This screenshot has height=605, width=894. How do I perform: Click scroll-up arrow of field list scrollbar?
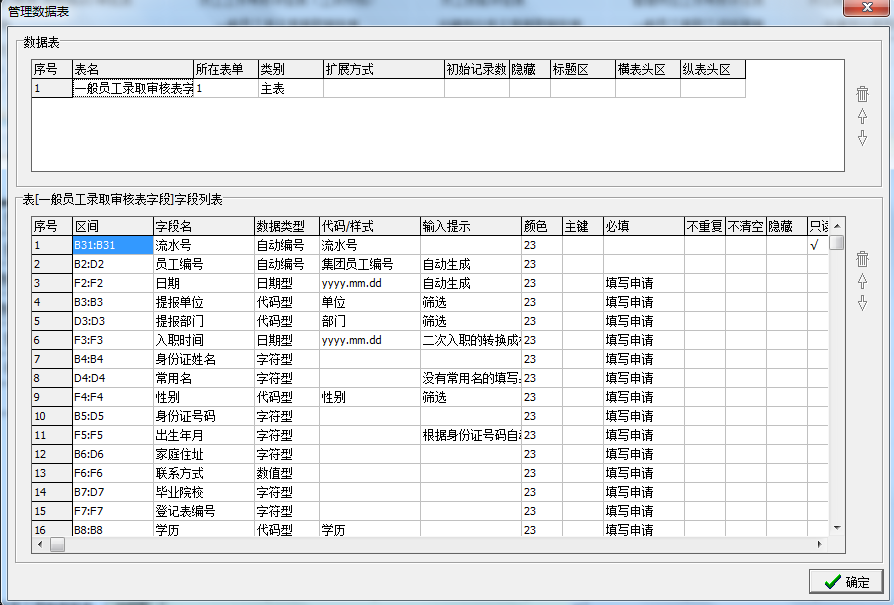(836, 226)
